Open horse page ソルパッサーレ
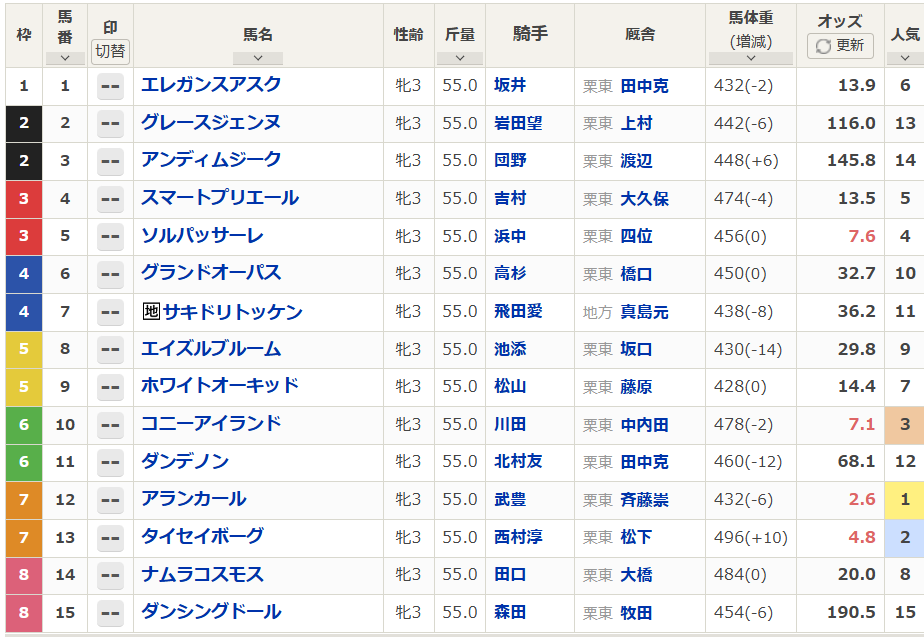924x637 pixels. [202, 235]
